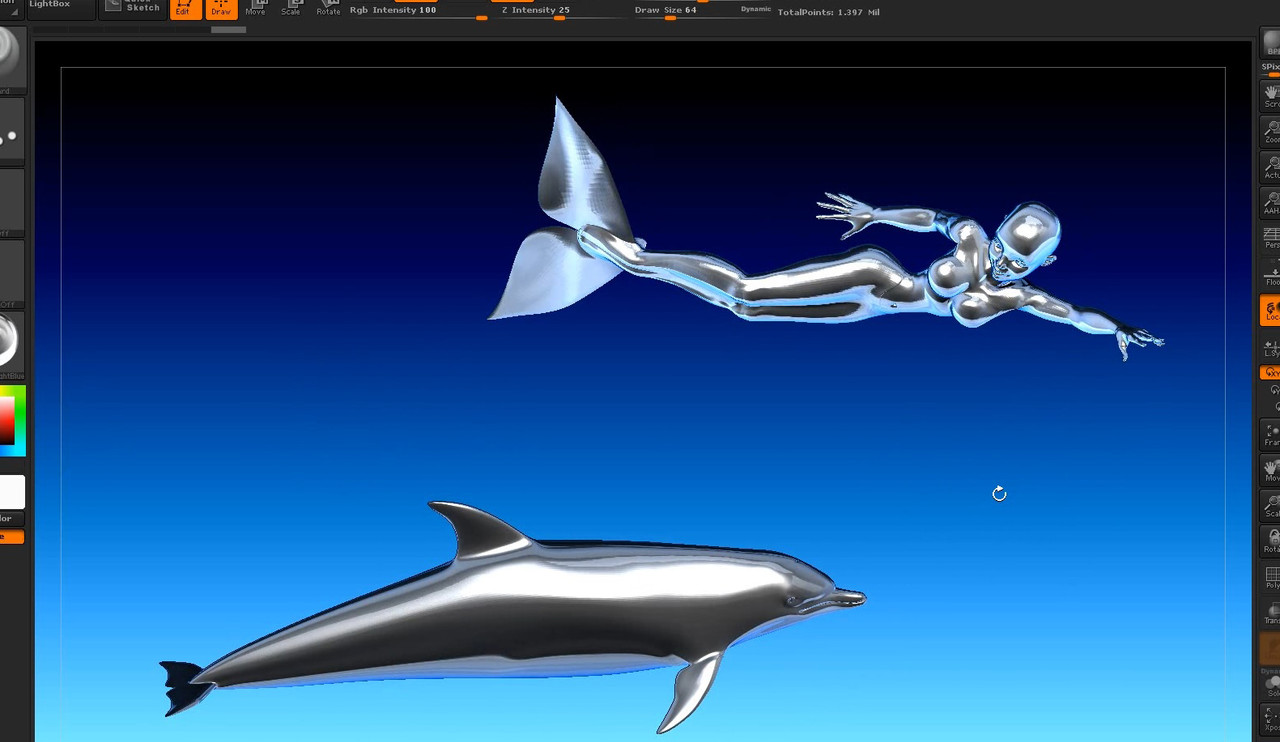The height and width of the screenshot is (742, 1280).
Task: Toggle the Floor grid
Action: [x=1270, y=274]
